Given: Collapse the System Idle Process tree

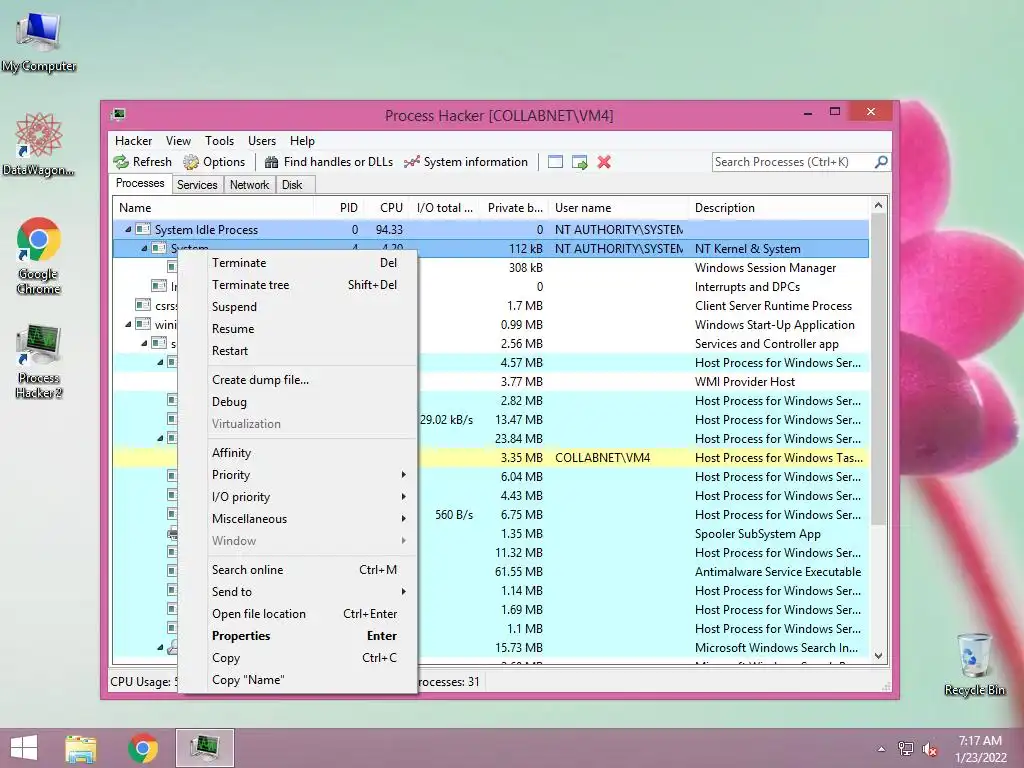Looking at the screenshot, I should 128,230.
